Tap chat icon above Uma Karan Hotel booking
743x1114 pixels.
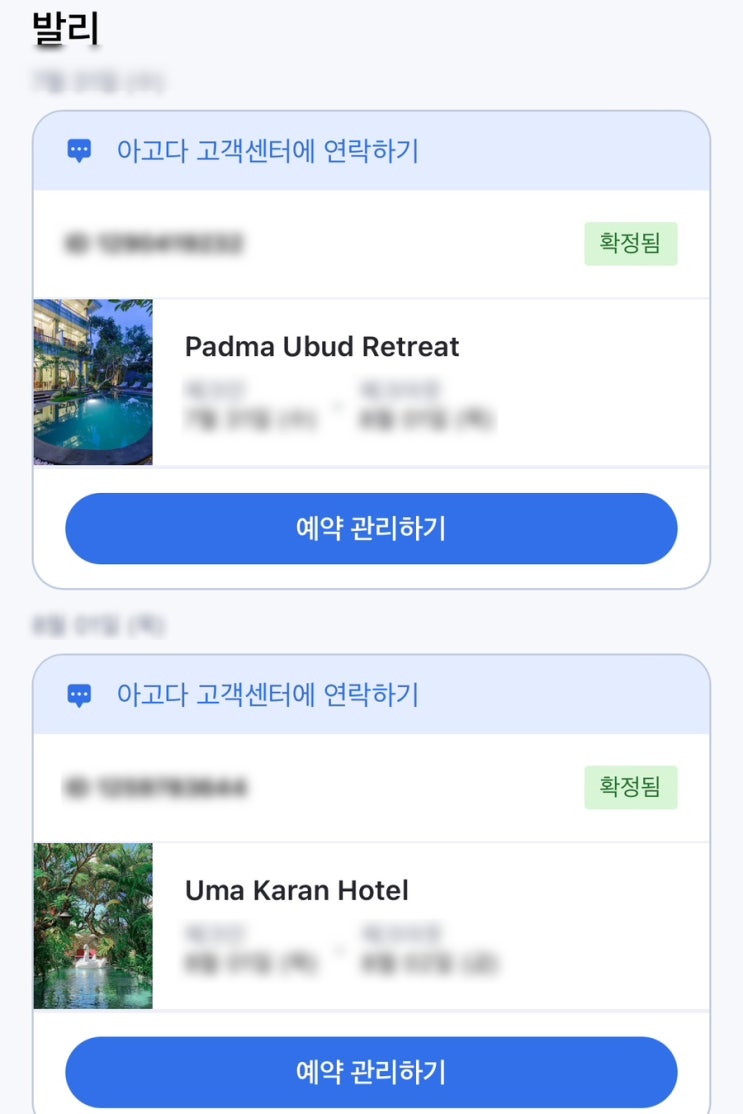[x=79, y=695]
